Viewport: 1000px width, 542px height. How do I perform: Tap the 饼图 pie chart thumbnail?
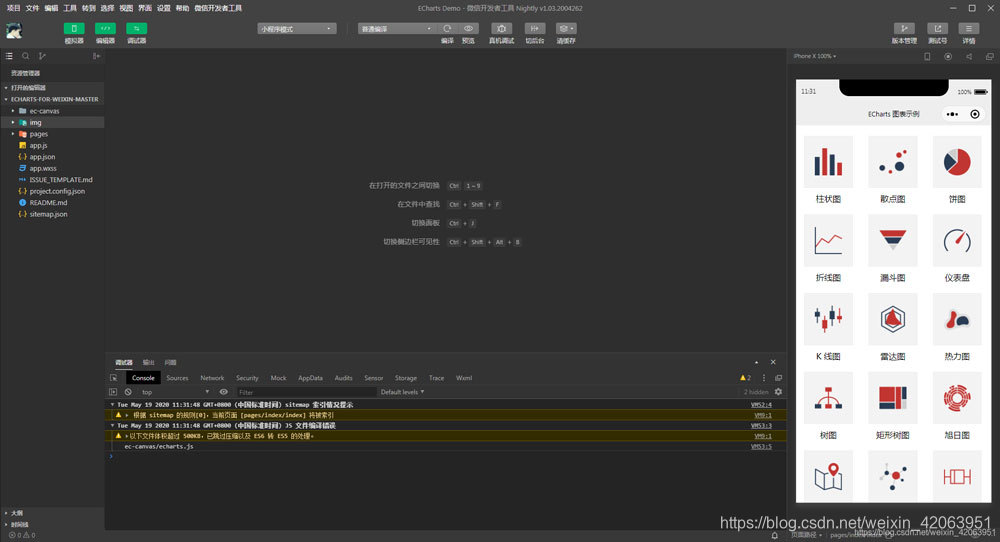pyautogui.click(x=957, y=162)
